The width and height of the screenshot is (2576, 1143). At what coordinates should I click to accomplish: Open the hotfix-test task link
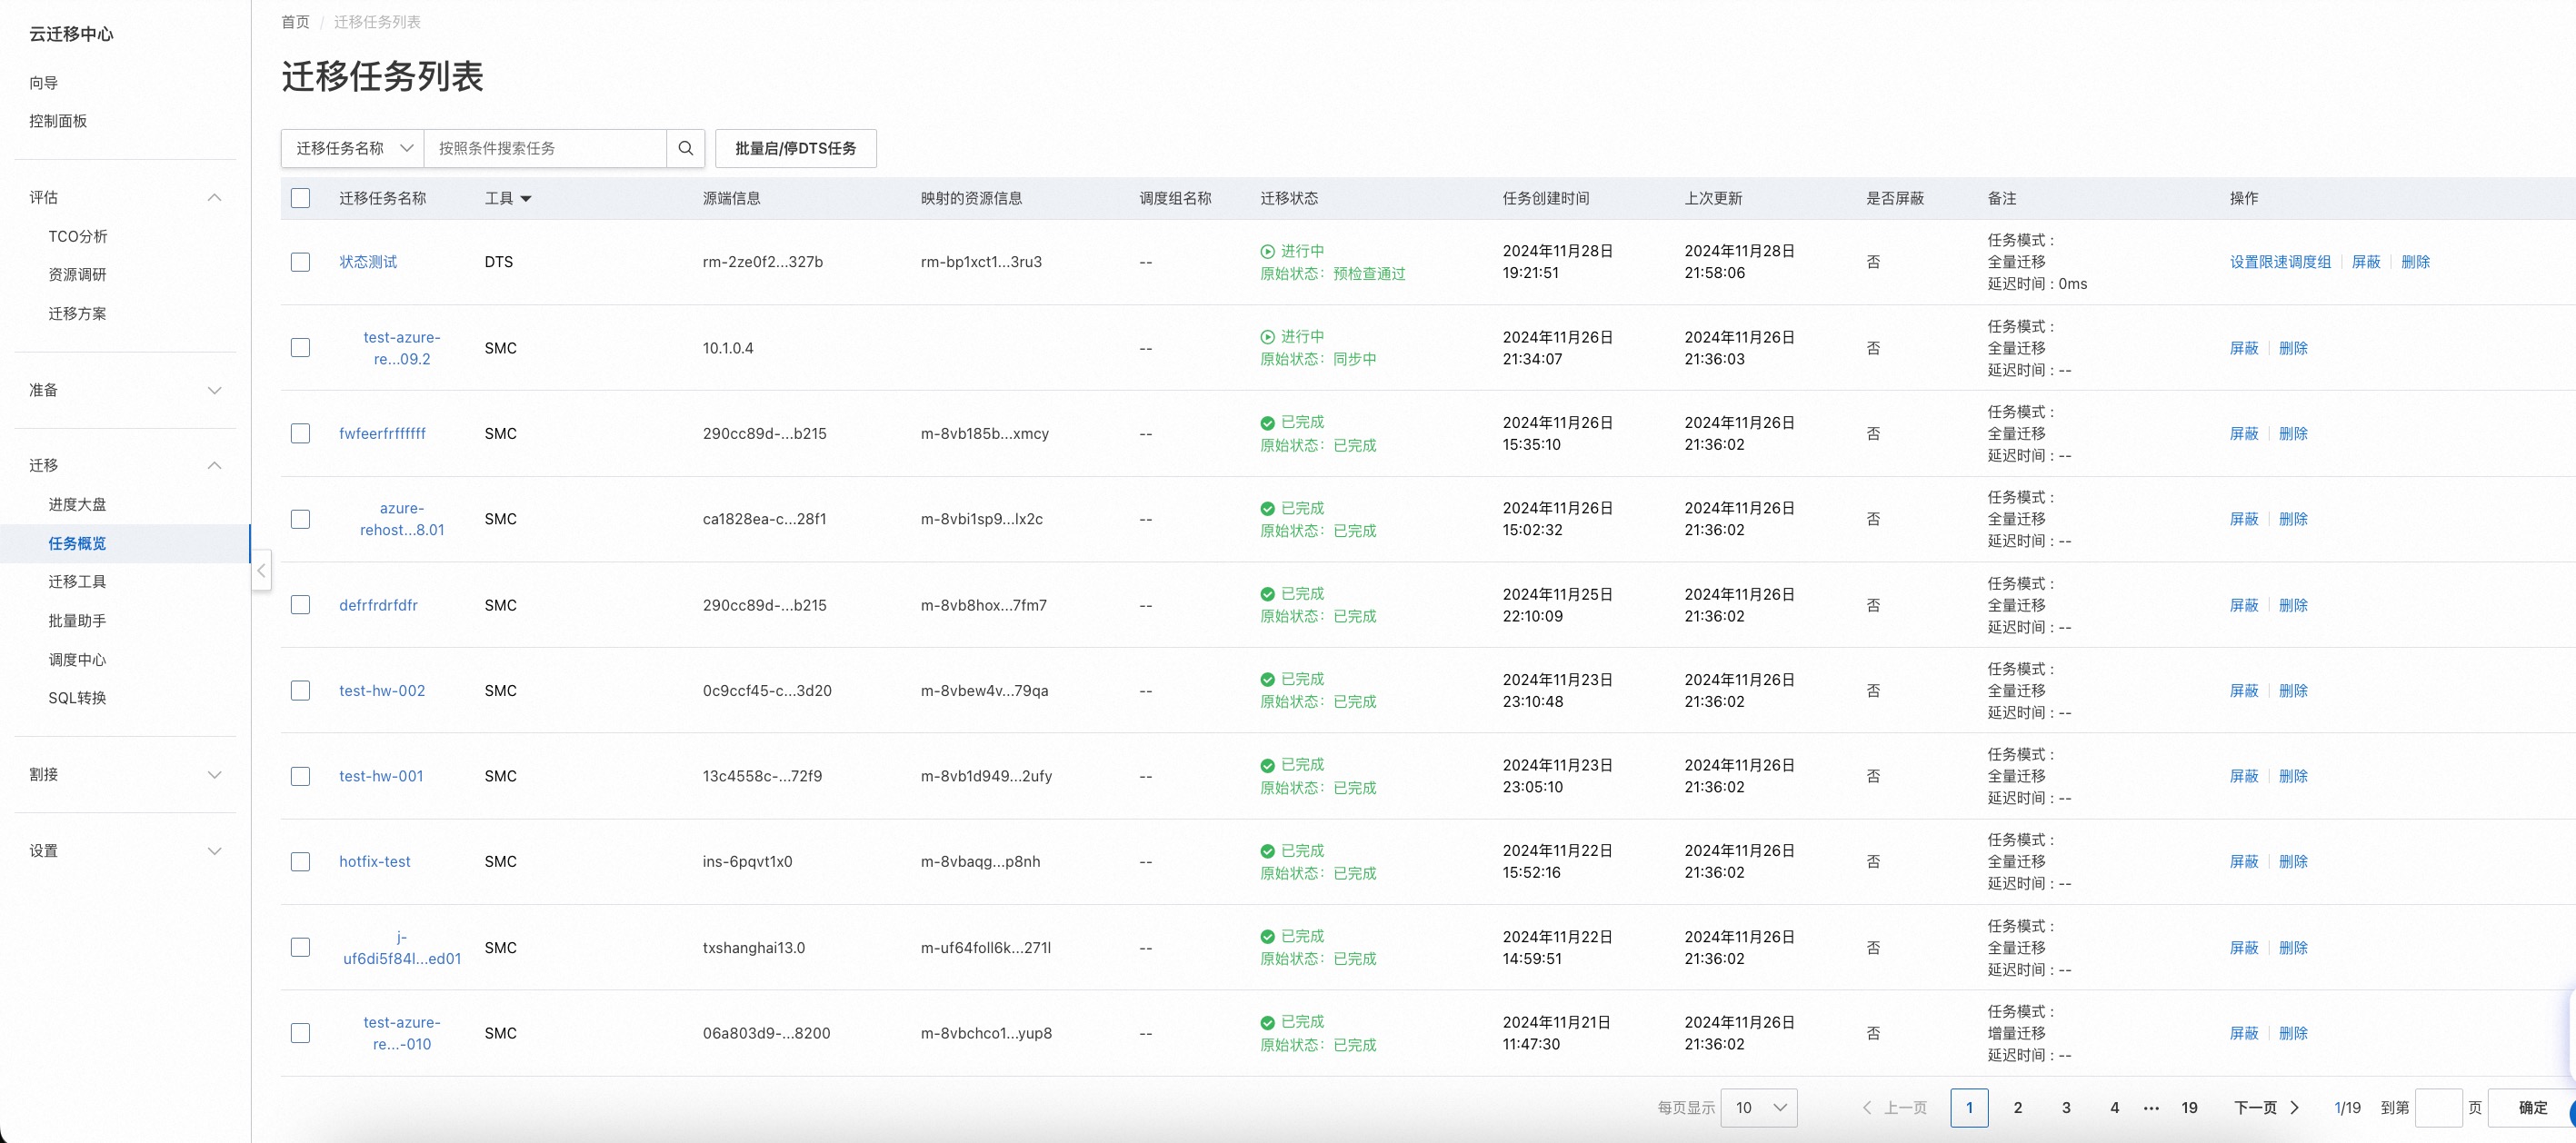[x=375, y=862]
